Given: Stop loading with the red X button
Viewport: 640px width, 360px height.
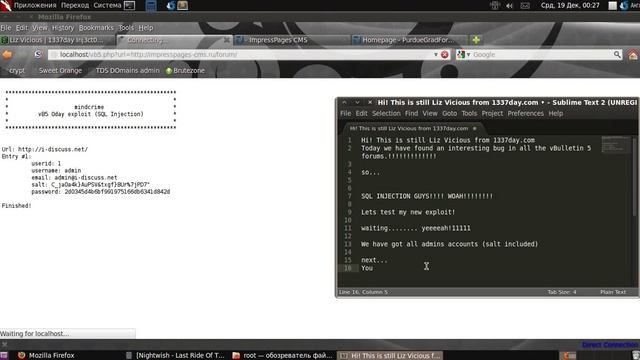Looking at the screenshot, I should point(445,55).
